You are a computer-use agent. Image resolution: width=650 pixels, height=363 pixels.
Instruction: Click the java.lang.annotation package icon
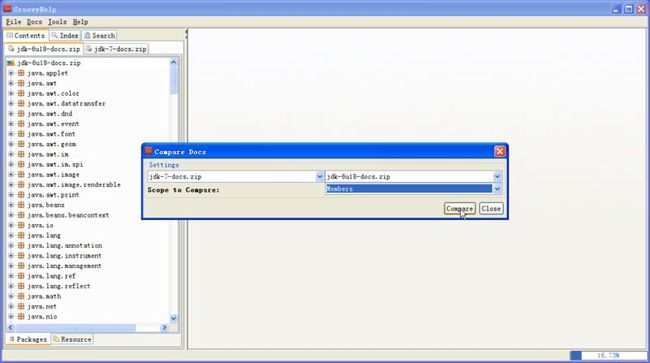(x=21, y=246)
